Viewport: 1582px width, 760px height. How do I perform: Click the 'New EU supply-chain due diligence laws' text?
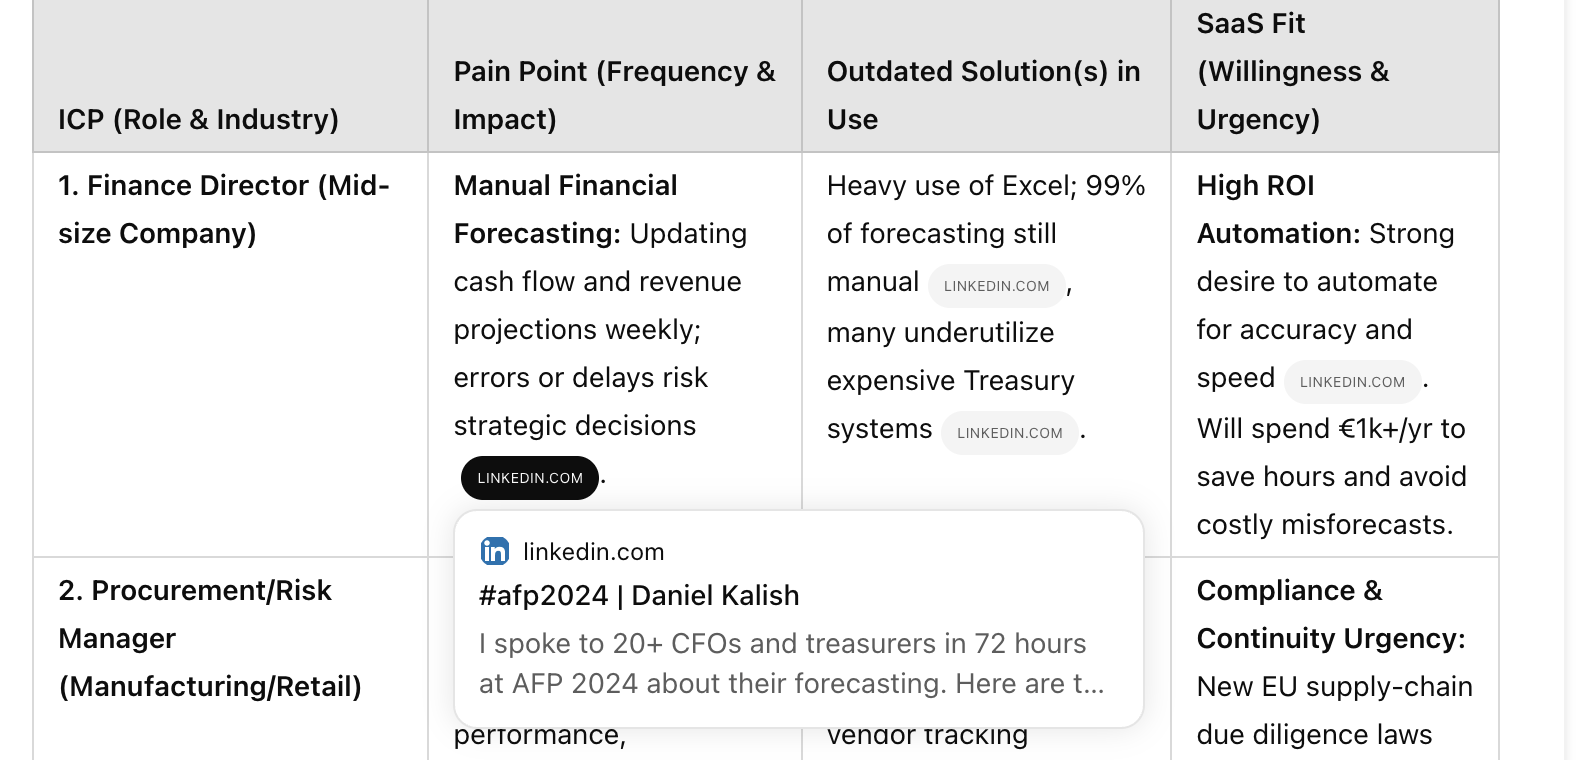coord(1335,711)
